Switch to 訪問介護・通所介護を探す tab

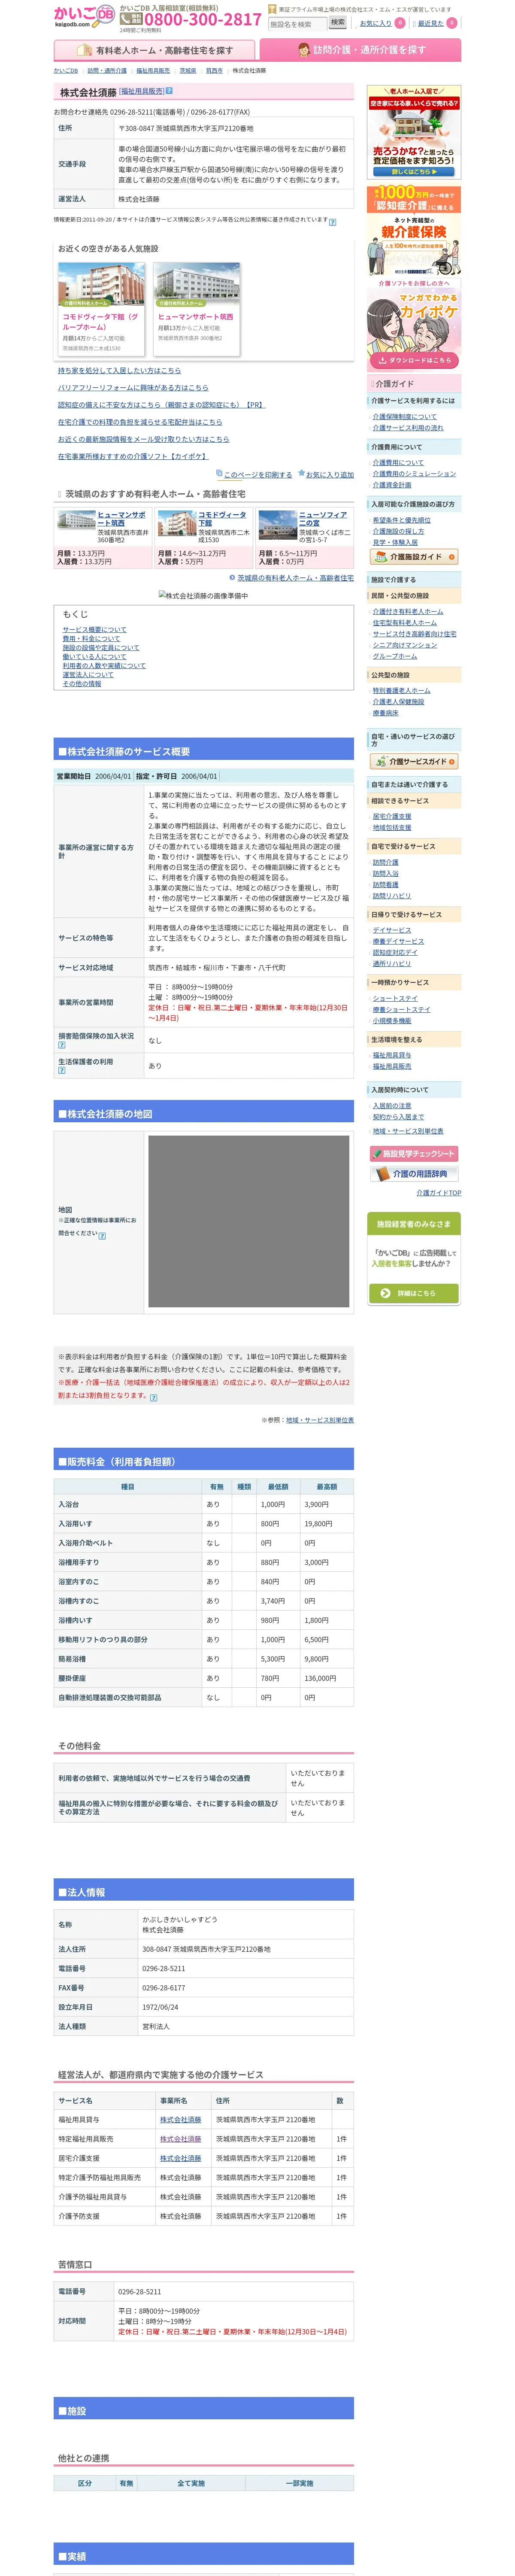pos(361,50)
